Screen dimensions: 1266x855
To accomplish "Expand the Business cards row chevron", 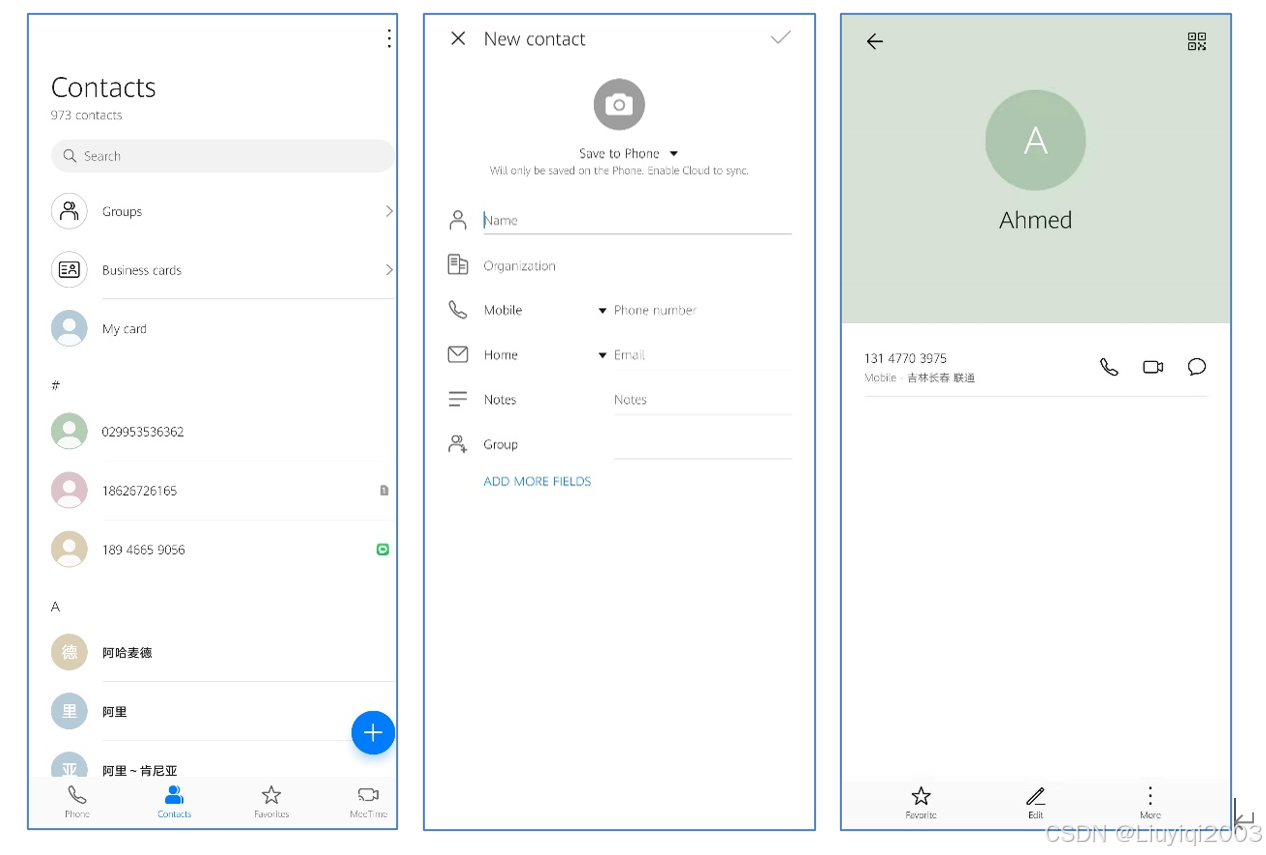I will coord(389,270).
